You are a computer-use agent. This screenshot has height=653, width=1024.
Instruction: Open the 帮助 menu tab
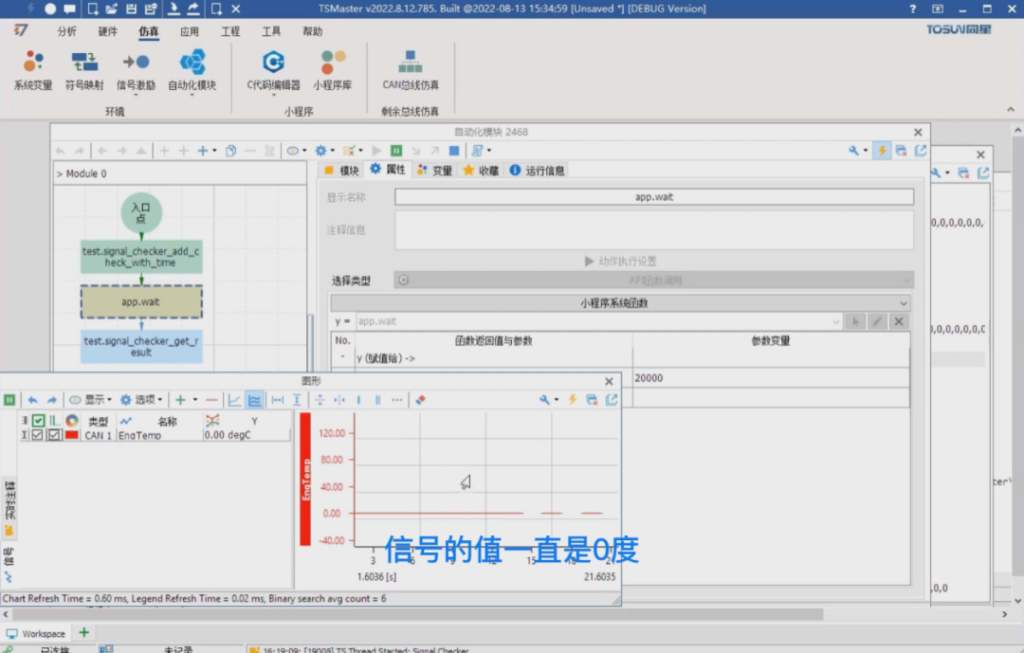tap(312, 31)
